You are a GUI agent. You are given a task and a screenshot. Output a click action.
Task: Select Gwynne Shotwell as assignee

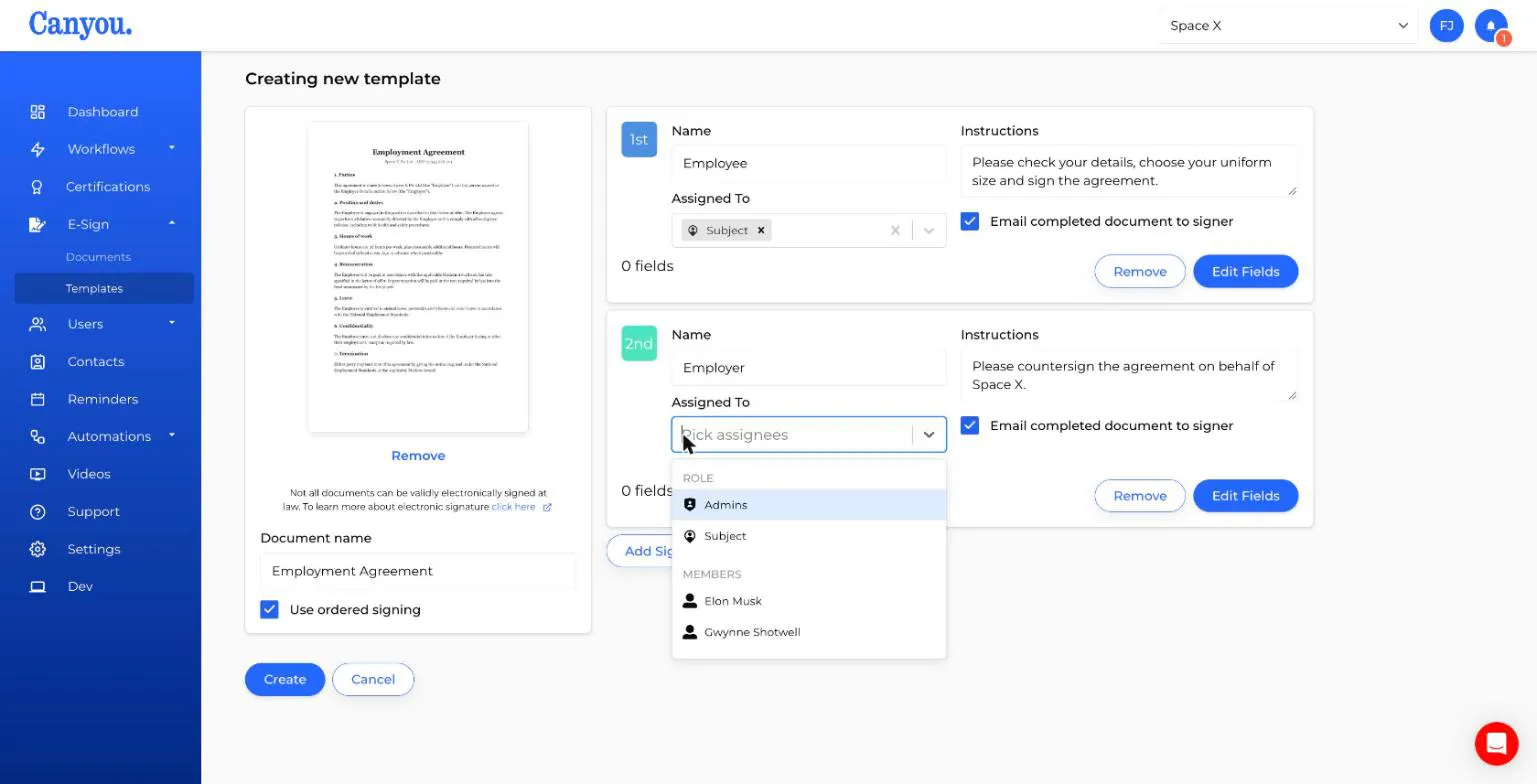[809, 632]
